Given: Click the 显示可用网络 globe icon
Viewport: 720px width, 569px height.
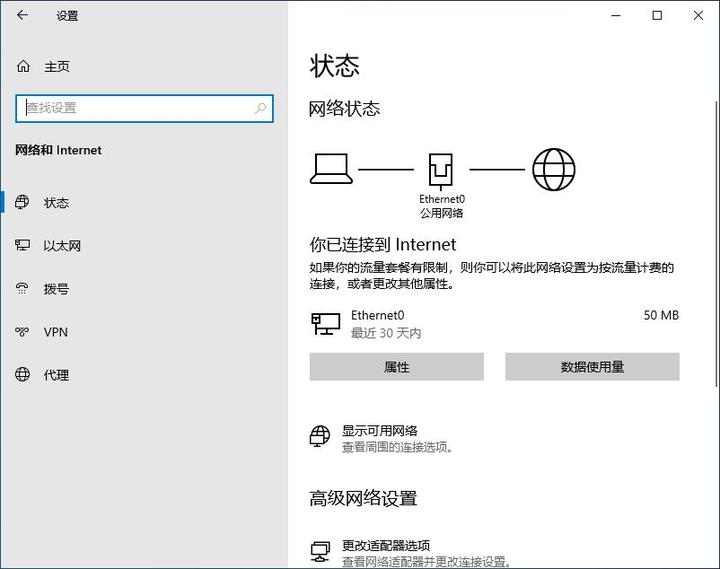Looking at the screenshot, I should [320, 437].
